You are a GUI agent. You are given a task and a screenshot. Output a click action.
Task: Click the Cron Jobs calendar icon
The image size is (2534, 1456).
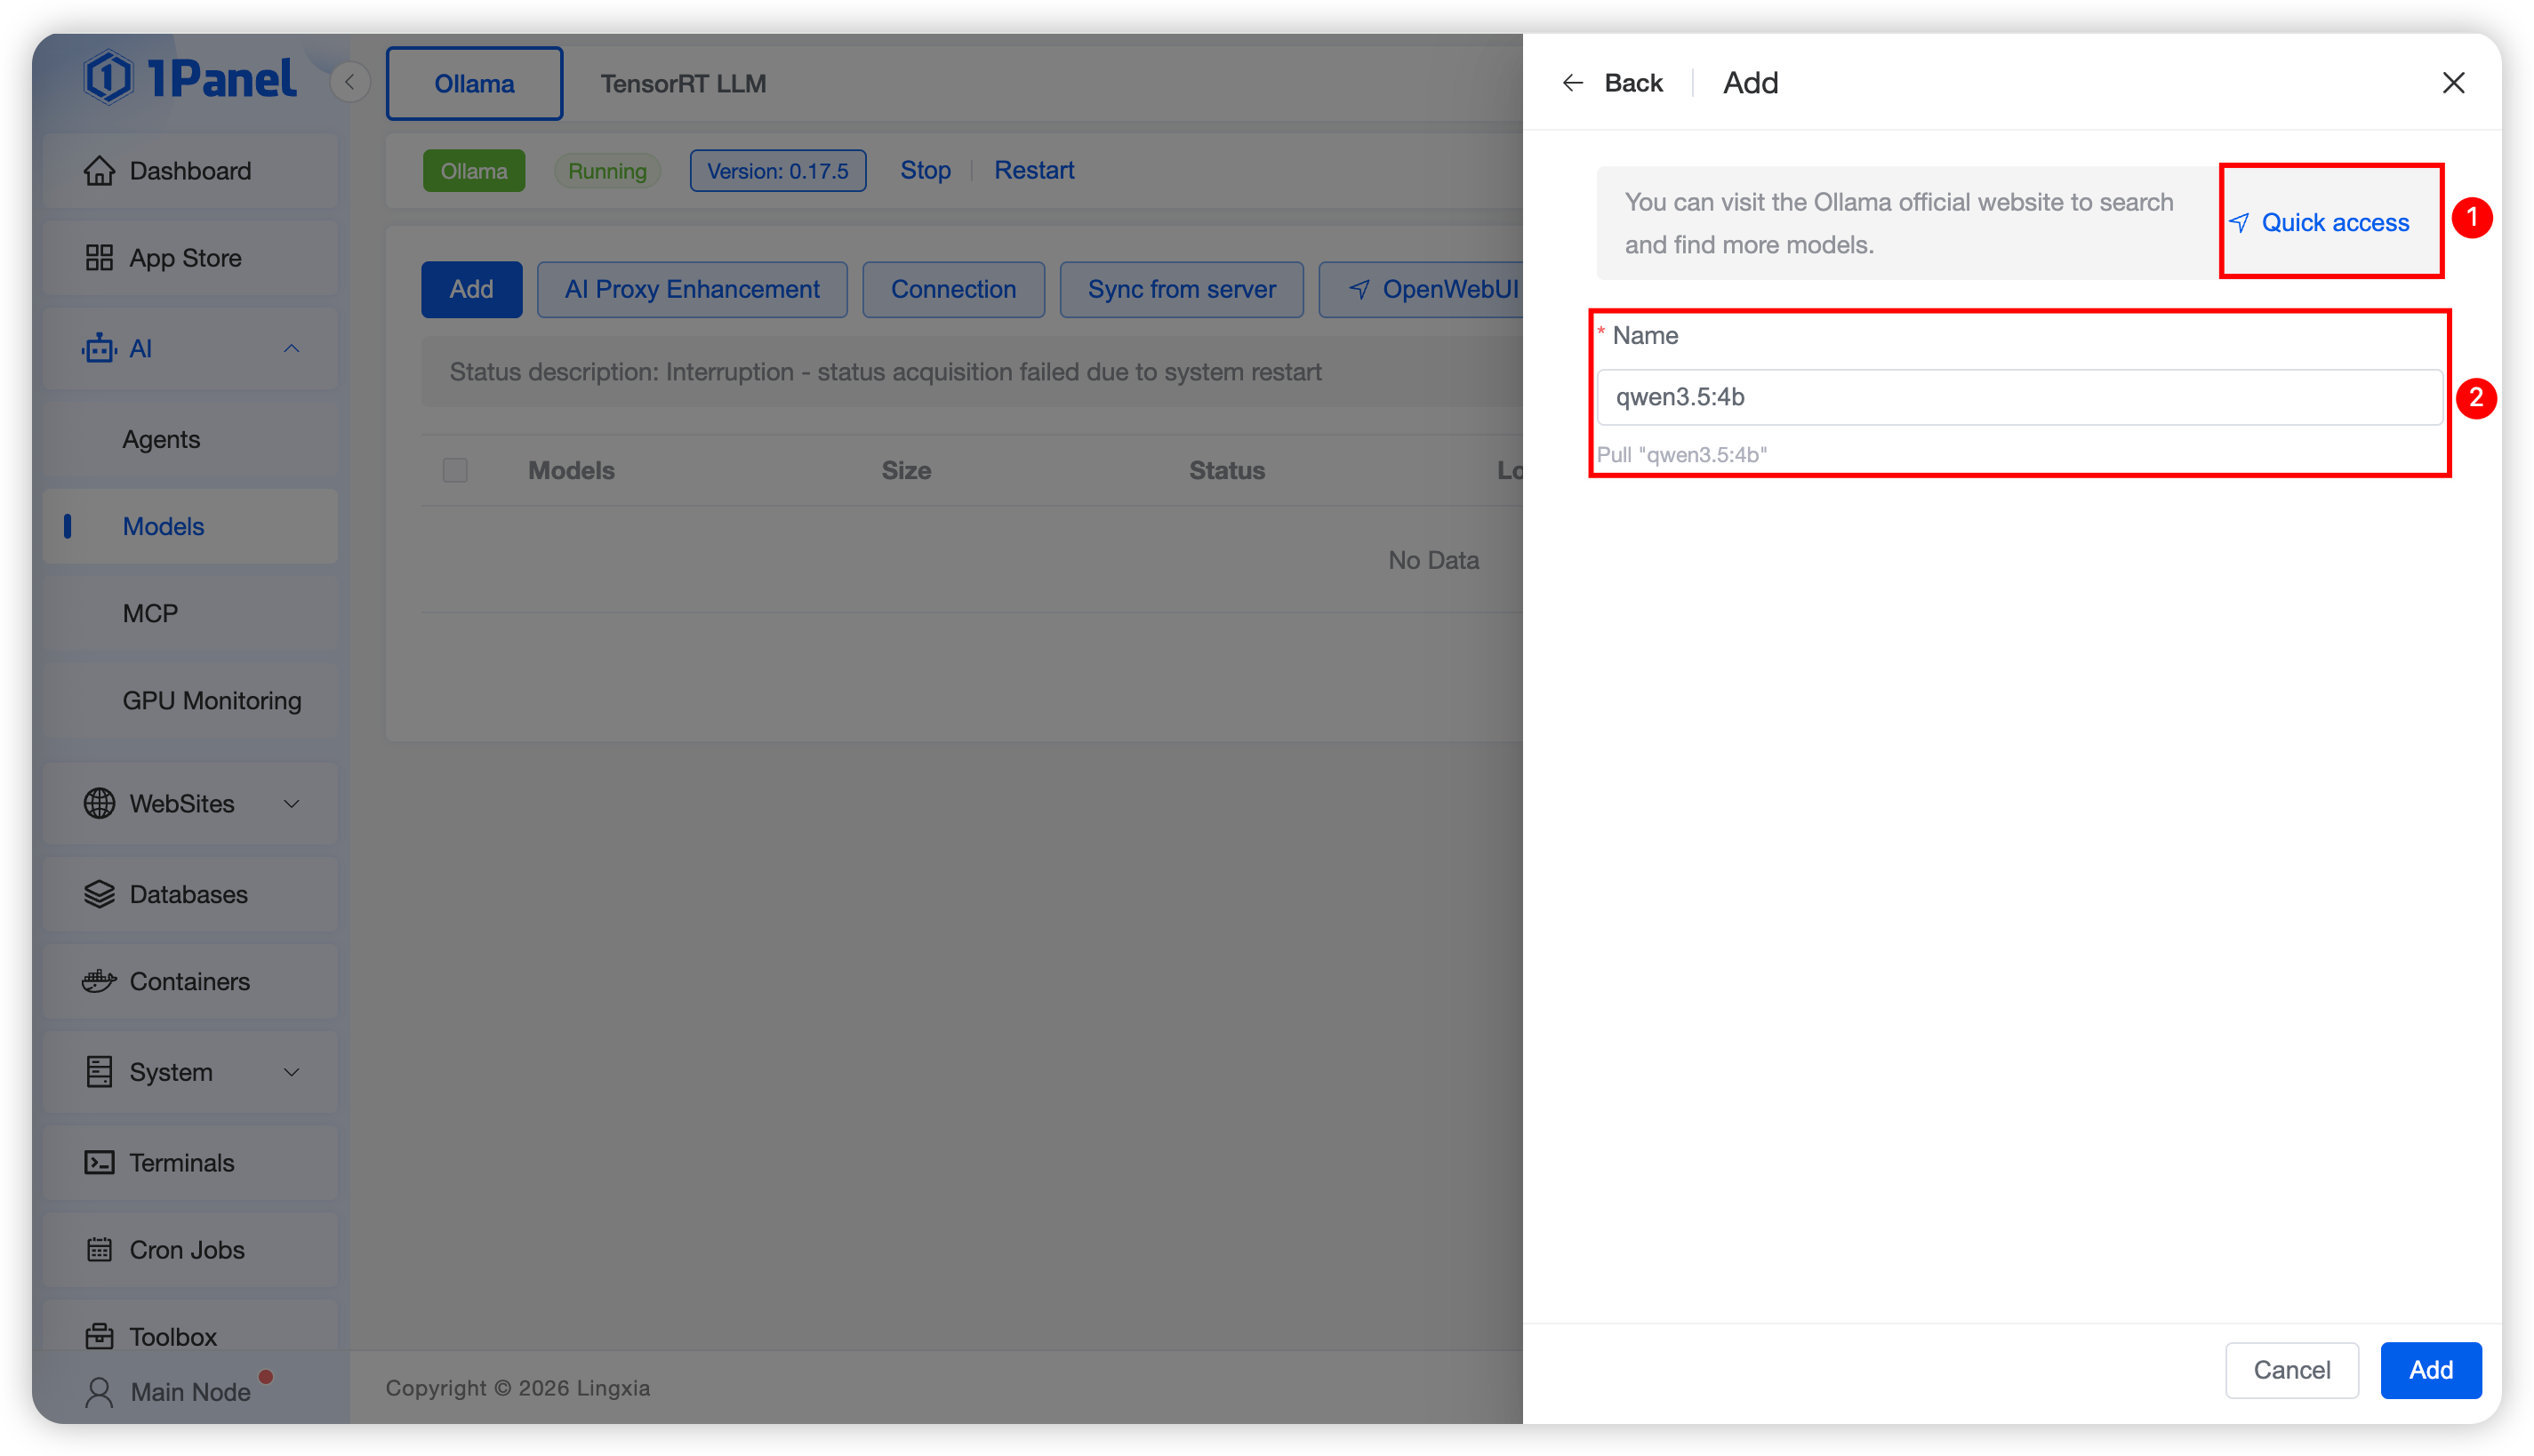[x=99, y=1249]
